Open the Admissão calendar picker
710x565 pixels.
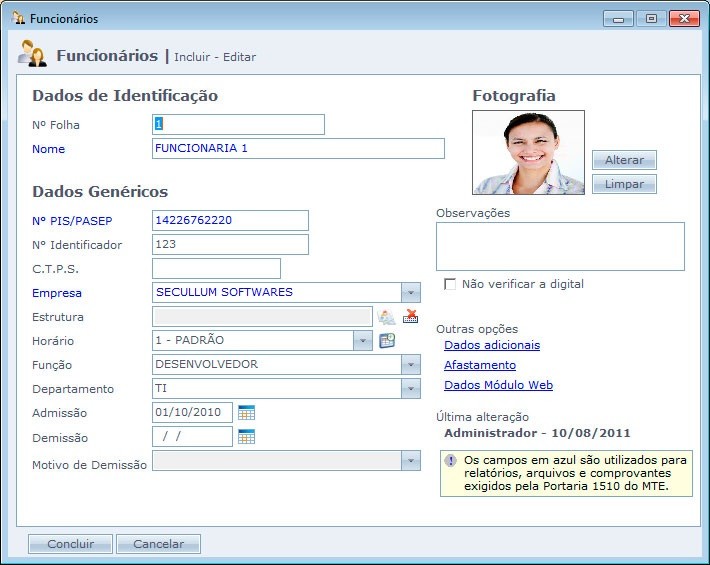247,412
